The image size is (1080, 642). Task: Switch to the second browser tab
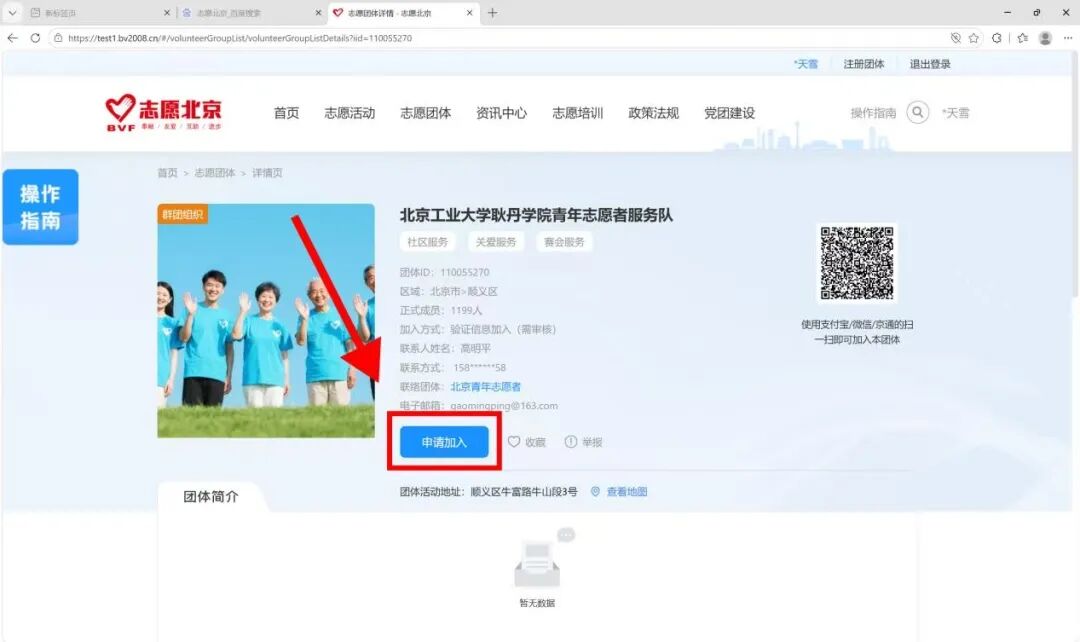(x=251, y=12)
